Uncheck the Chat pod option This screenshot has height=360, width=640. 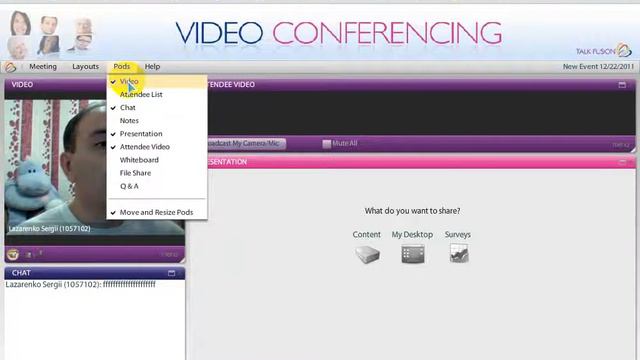click(x=157, y=107)
